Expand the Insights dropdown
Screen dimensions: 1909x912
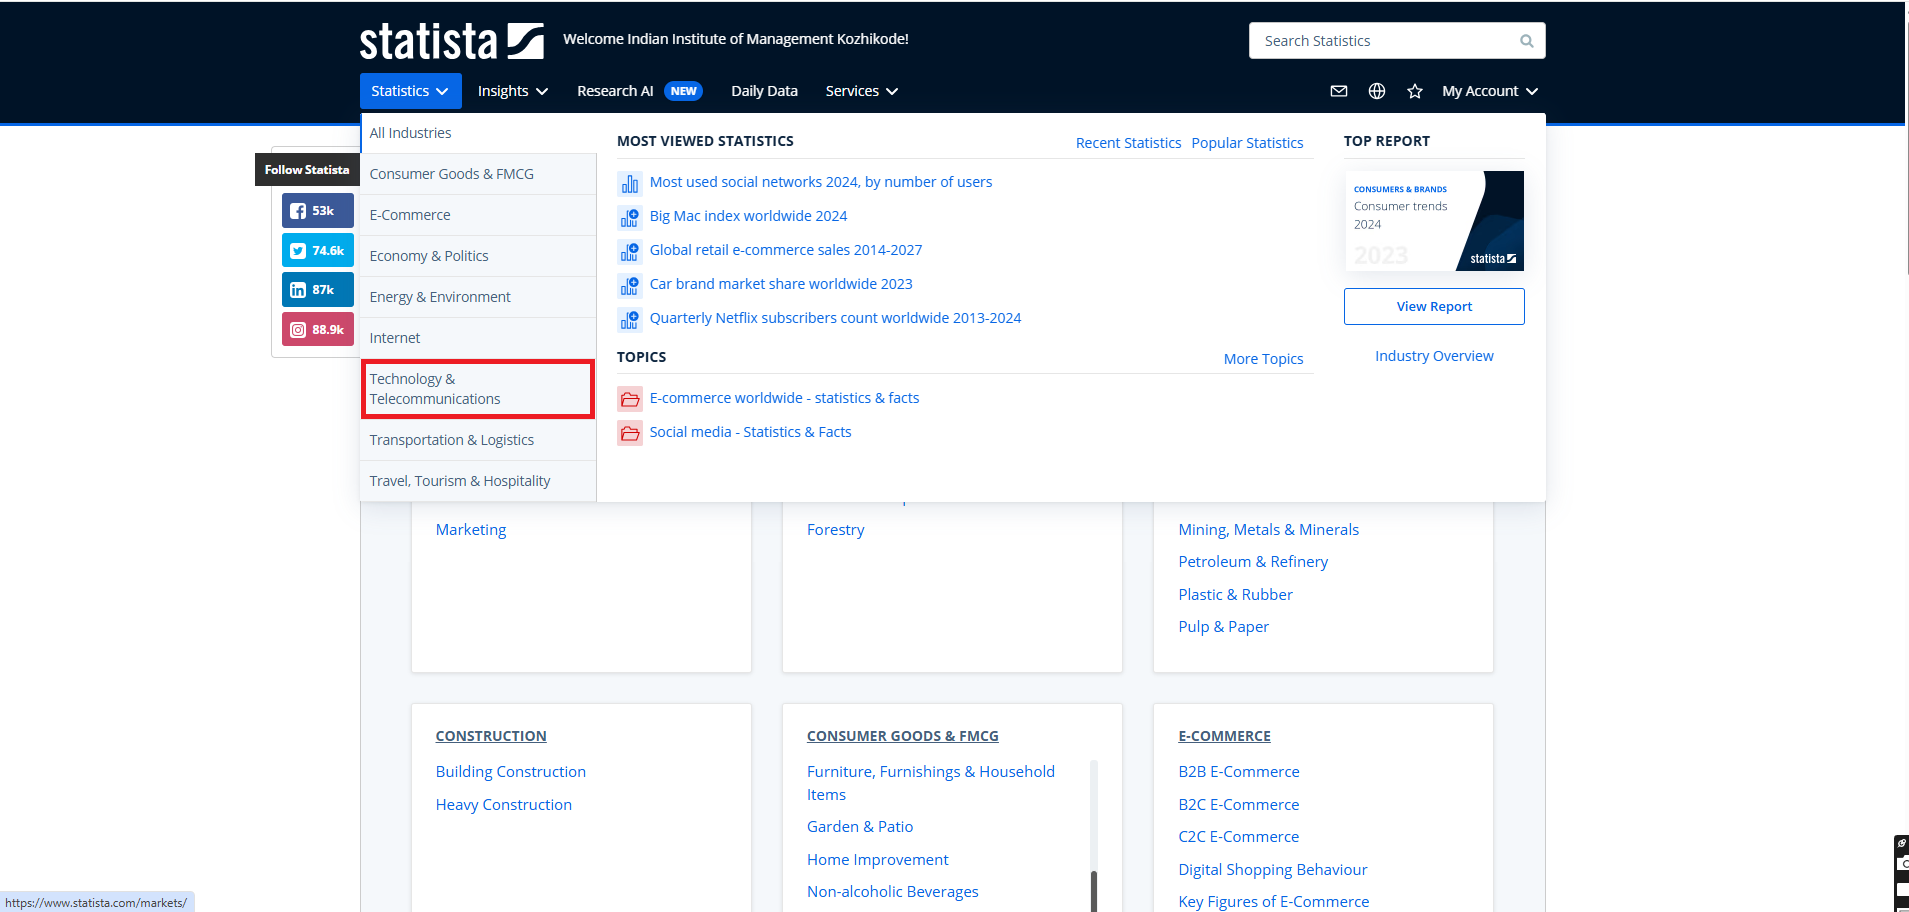[x=512, y=91]
